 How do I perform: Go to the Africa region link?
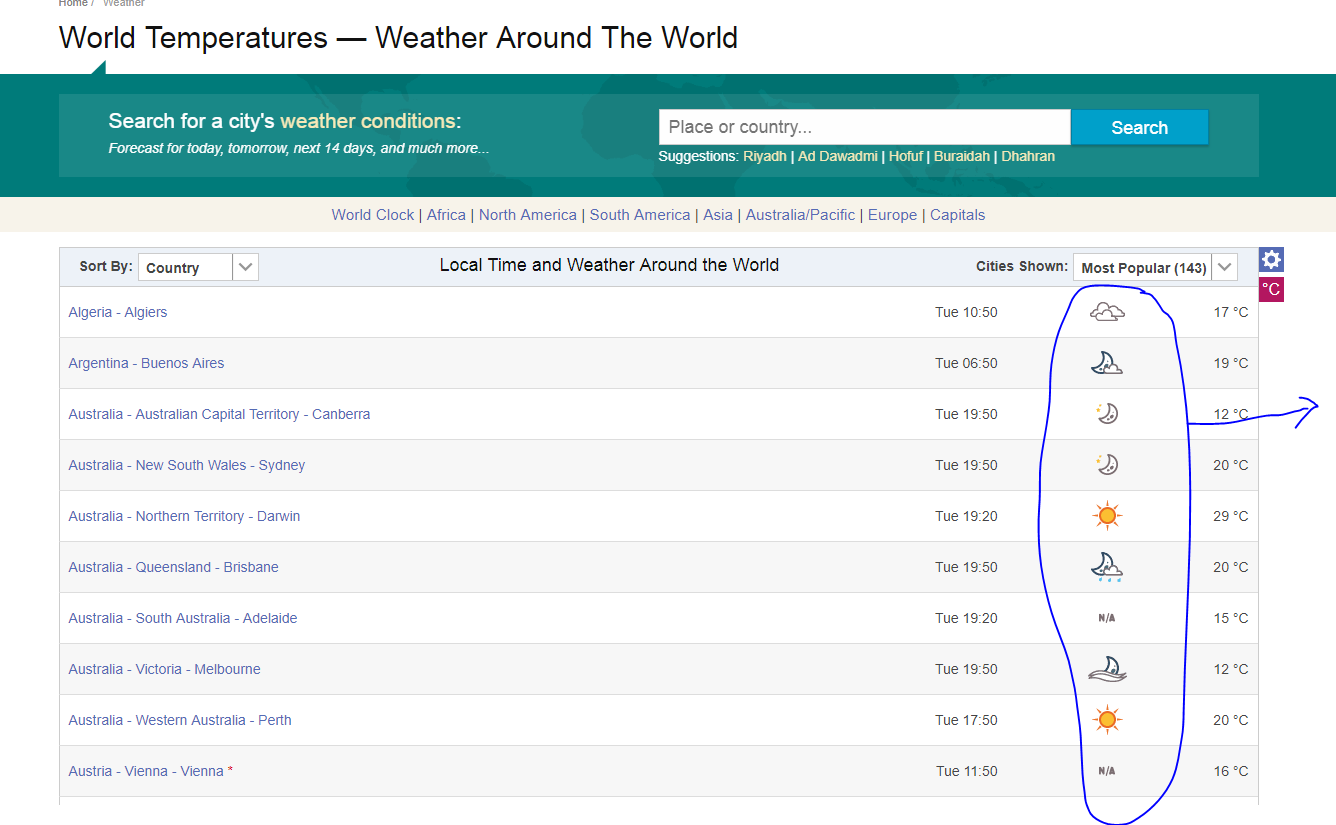pos(446,215)
